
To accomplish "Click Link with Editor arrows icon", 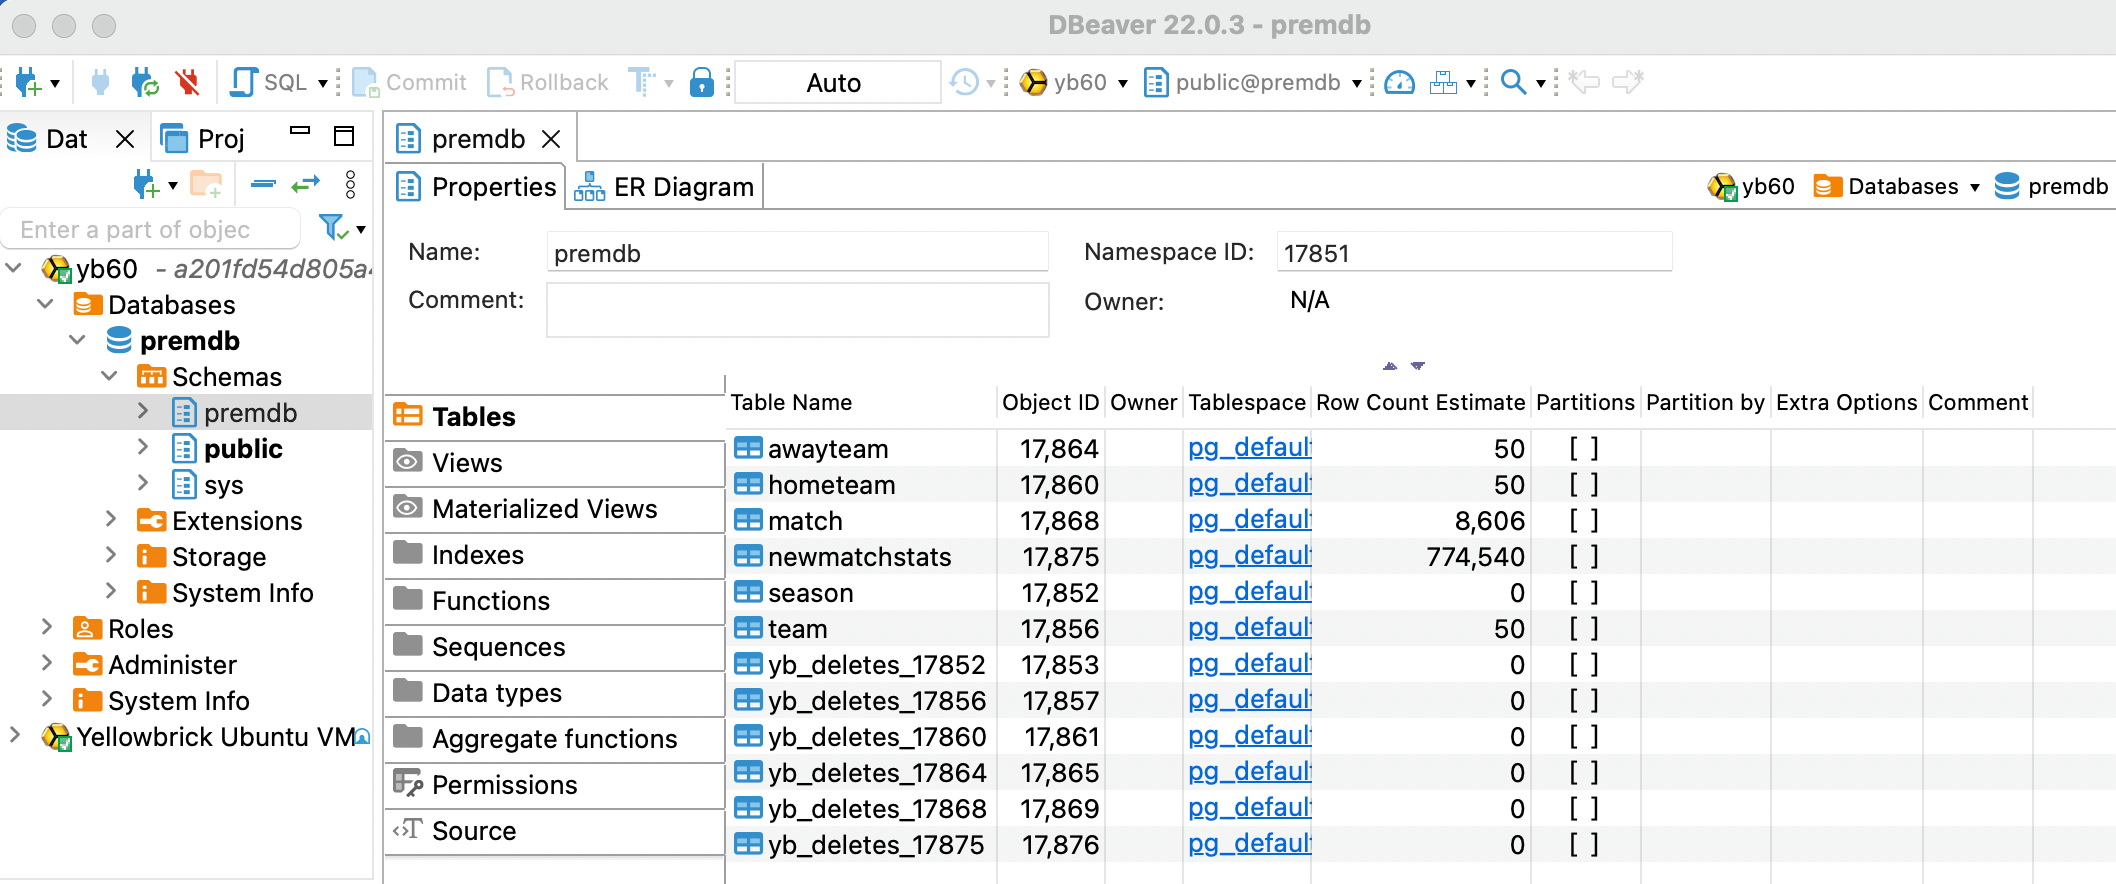I will click(305, 184).
